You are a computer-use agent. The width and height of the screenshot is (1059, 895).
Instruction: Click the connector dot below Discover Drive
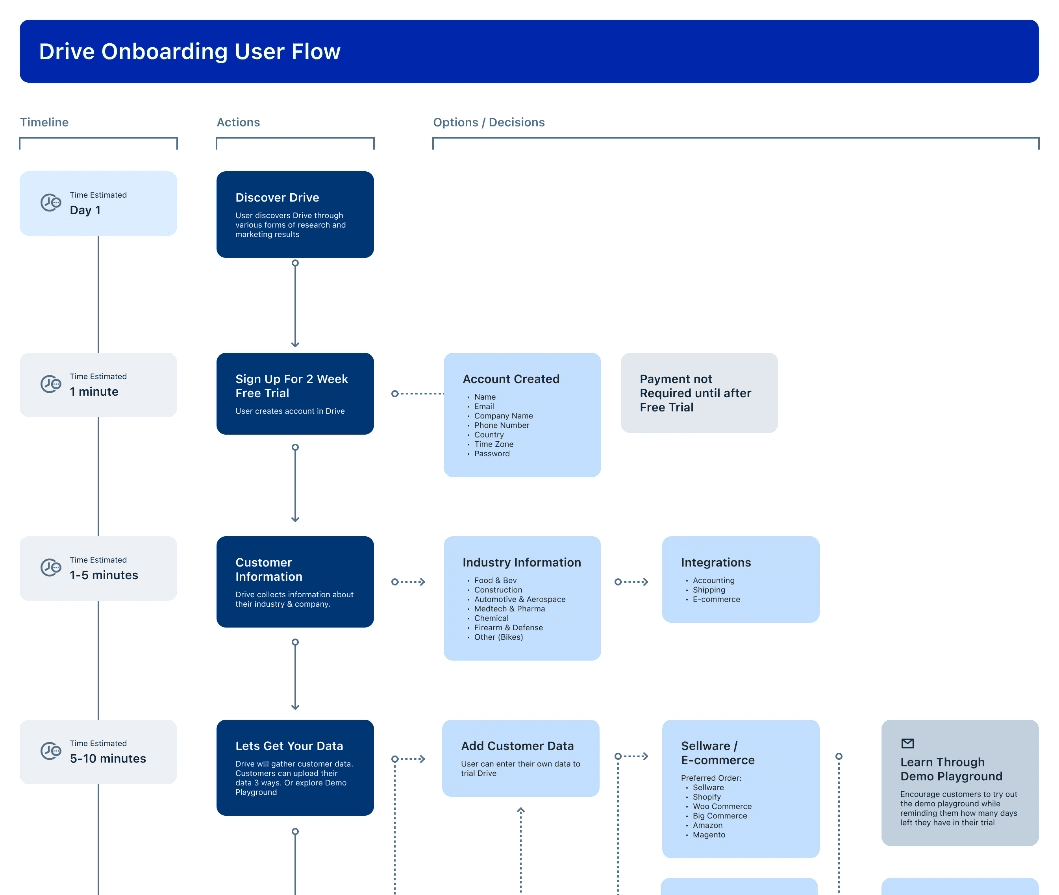point(295,262)
